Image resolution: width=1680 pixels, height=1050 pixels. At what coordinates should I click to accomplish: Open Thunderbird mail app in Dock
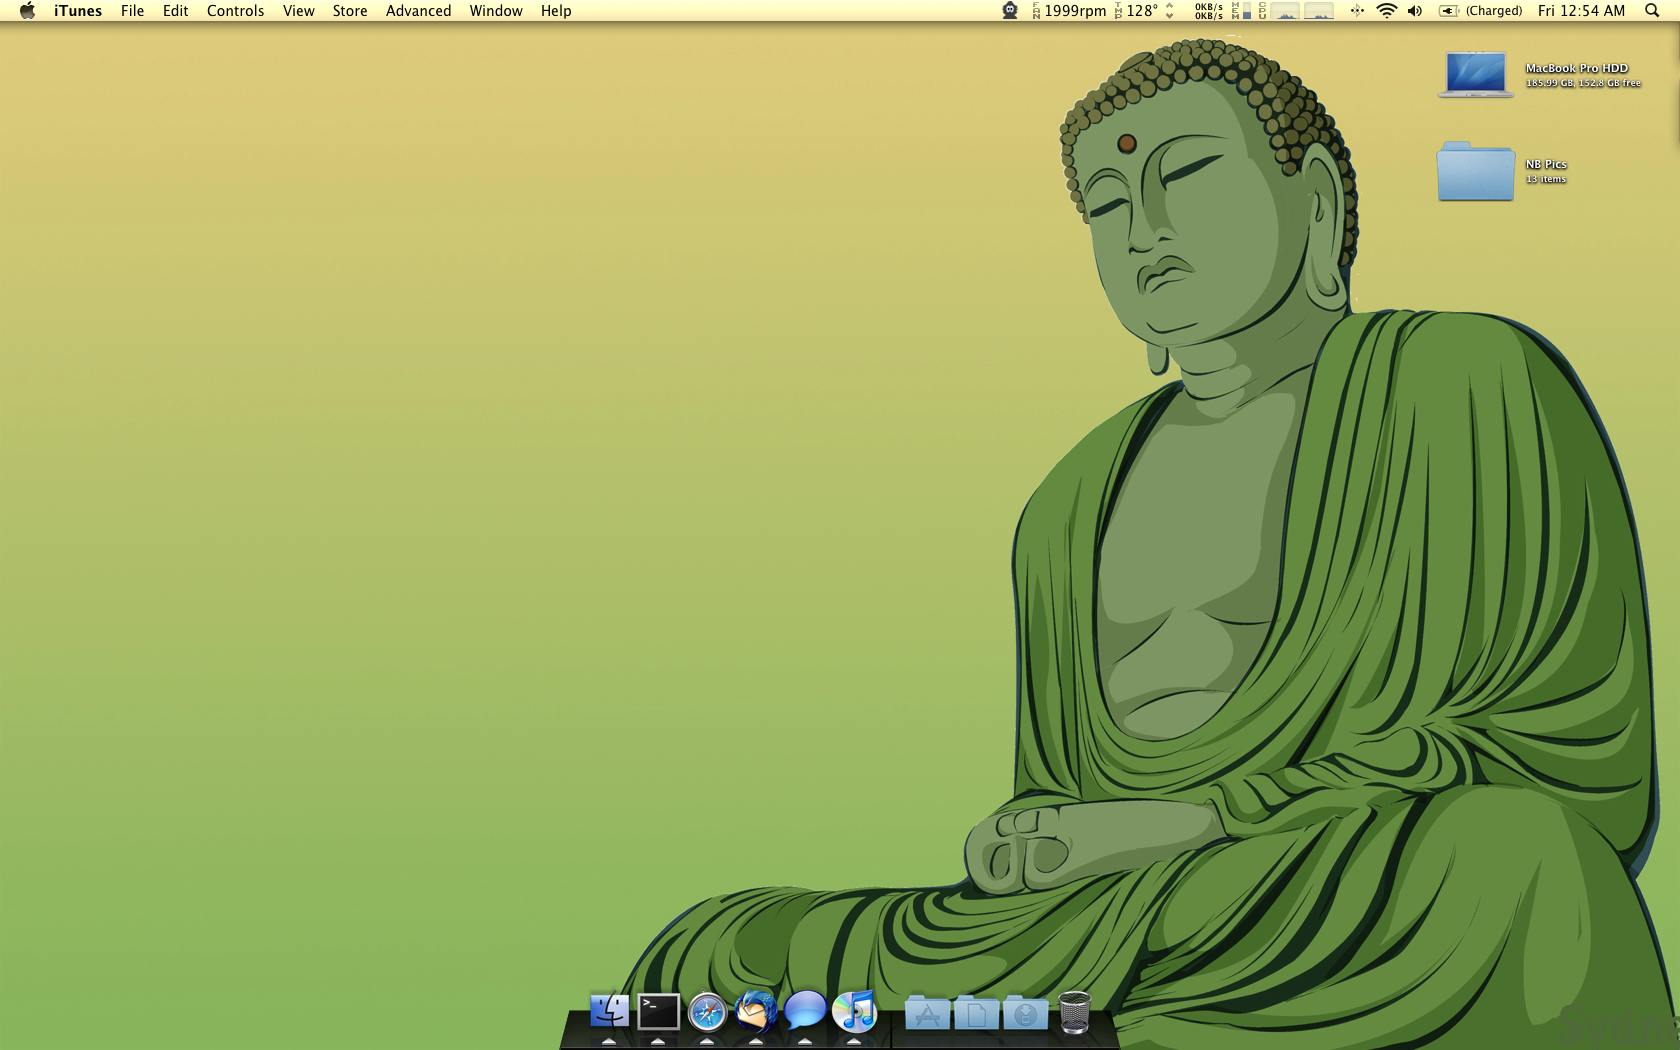(x=756, y=1011)
